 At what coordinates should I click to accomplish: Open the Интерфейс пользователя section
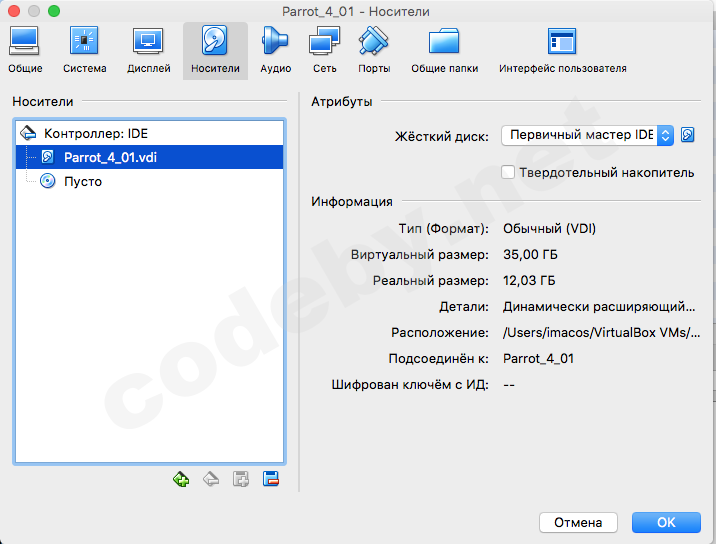(x=563, y=50)
